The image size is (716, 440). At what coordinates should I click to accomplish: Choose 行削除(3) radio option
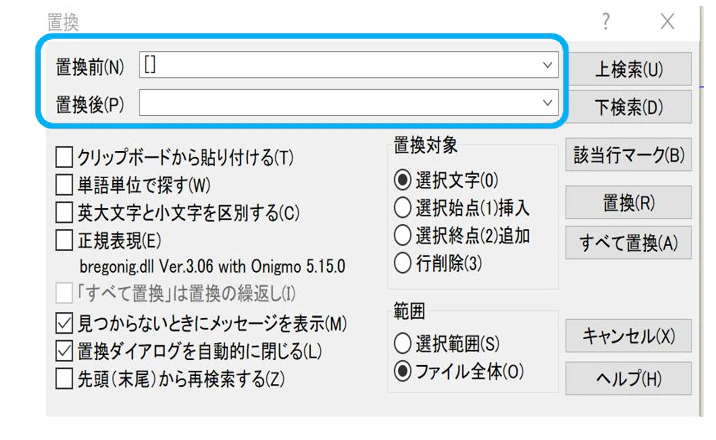click(x=402, y=263)
